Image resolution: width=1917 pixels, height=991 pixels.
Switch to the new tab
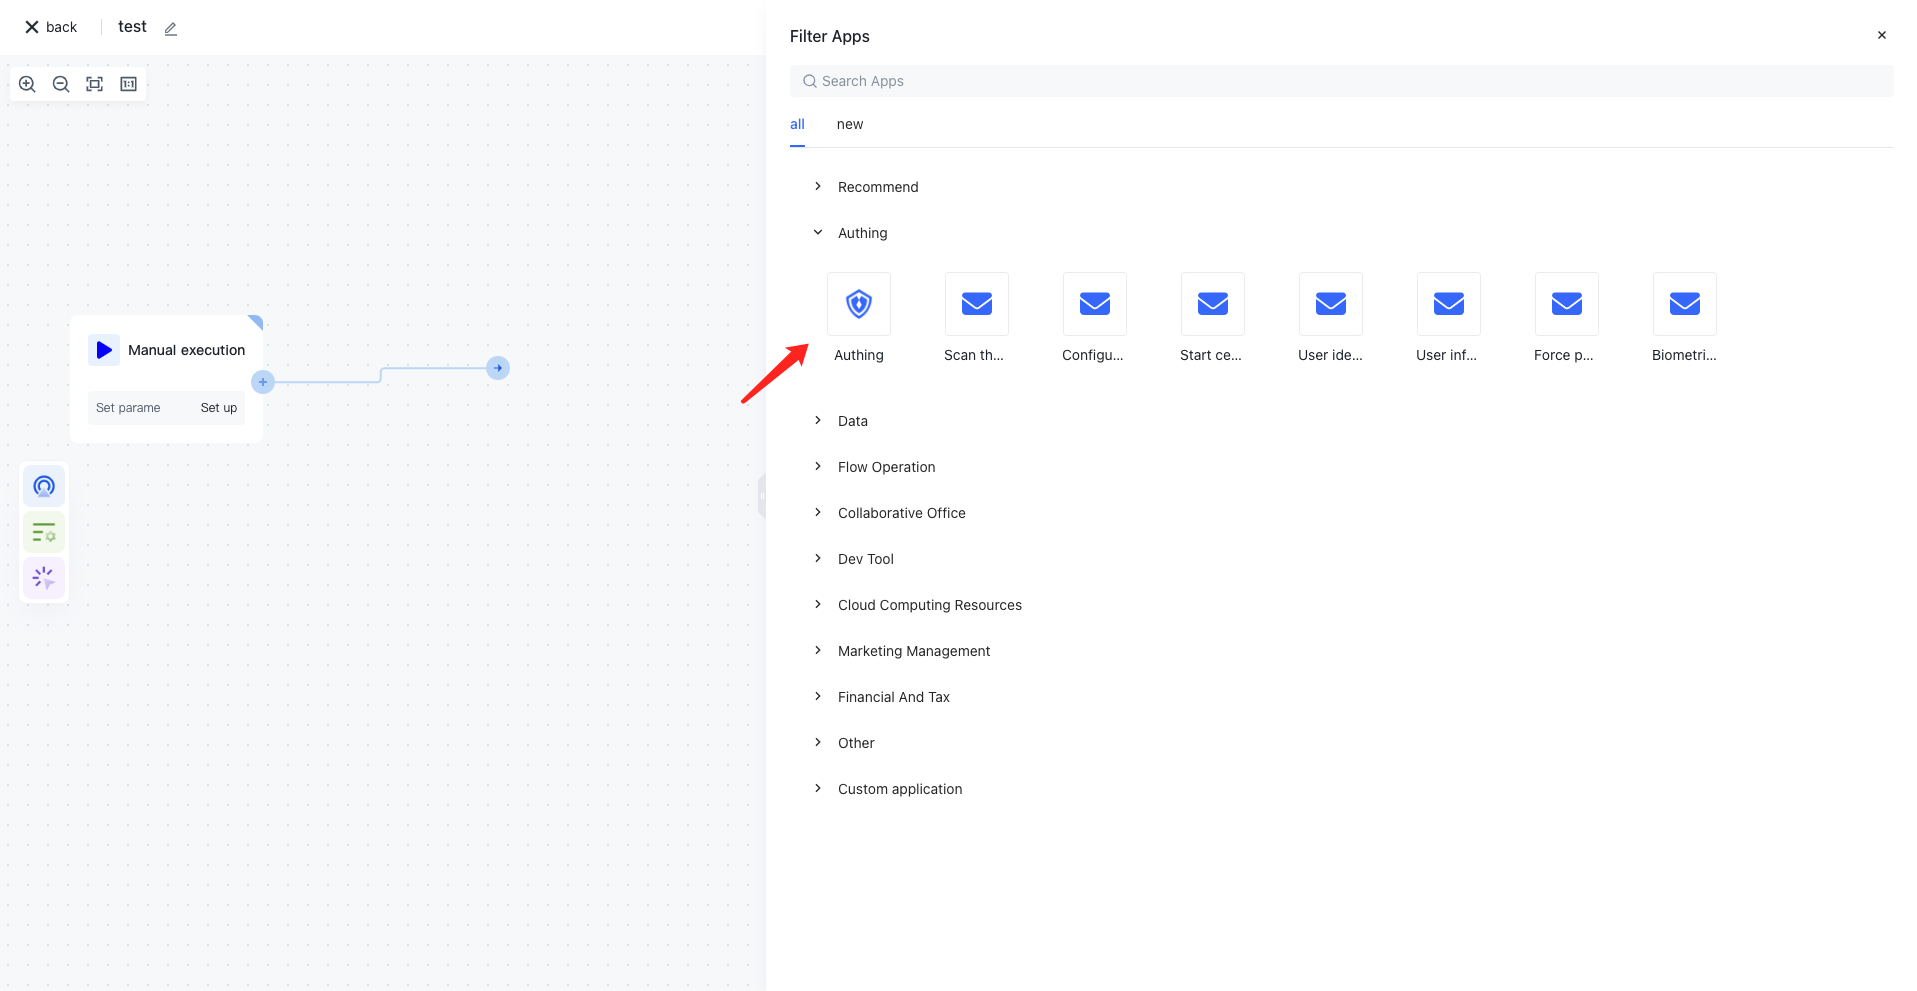pyautogui.click(x=849, y=125)
